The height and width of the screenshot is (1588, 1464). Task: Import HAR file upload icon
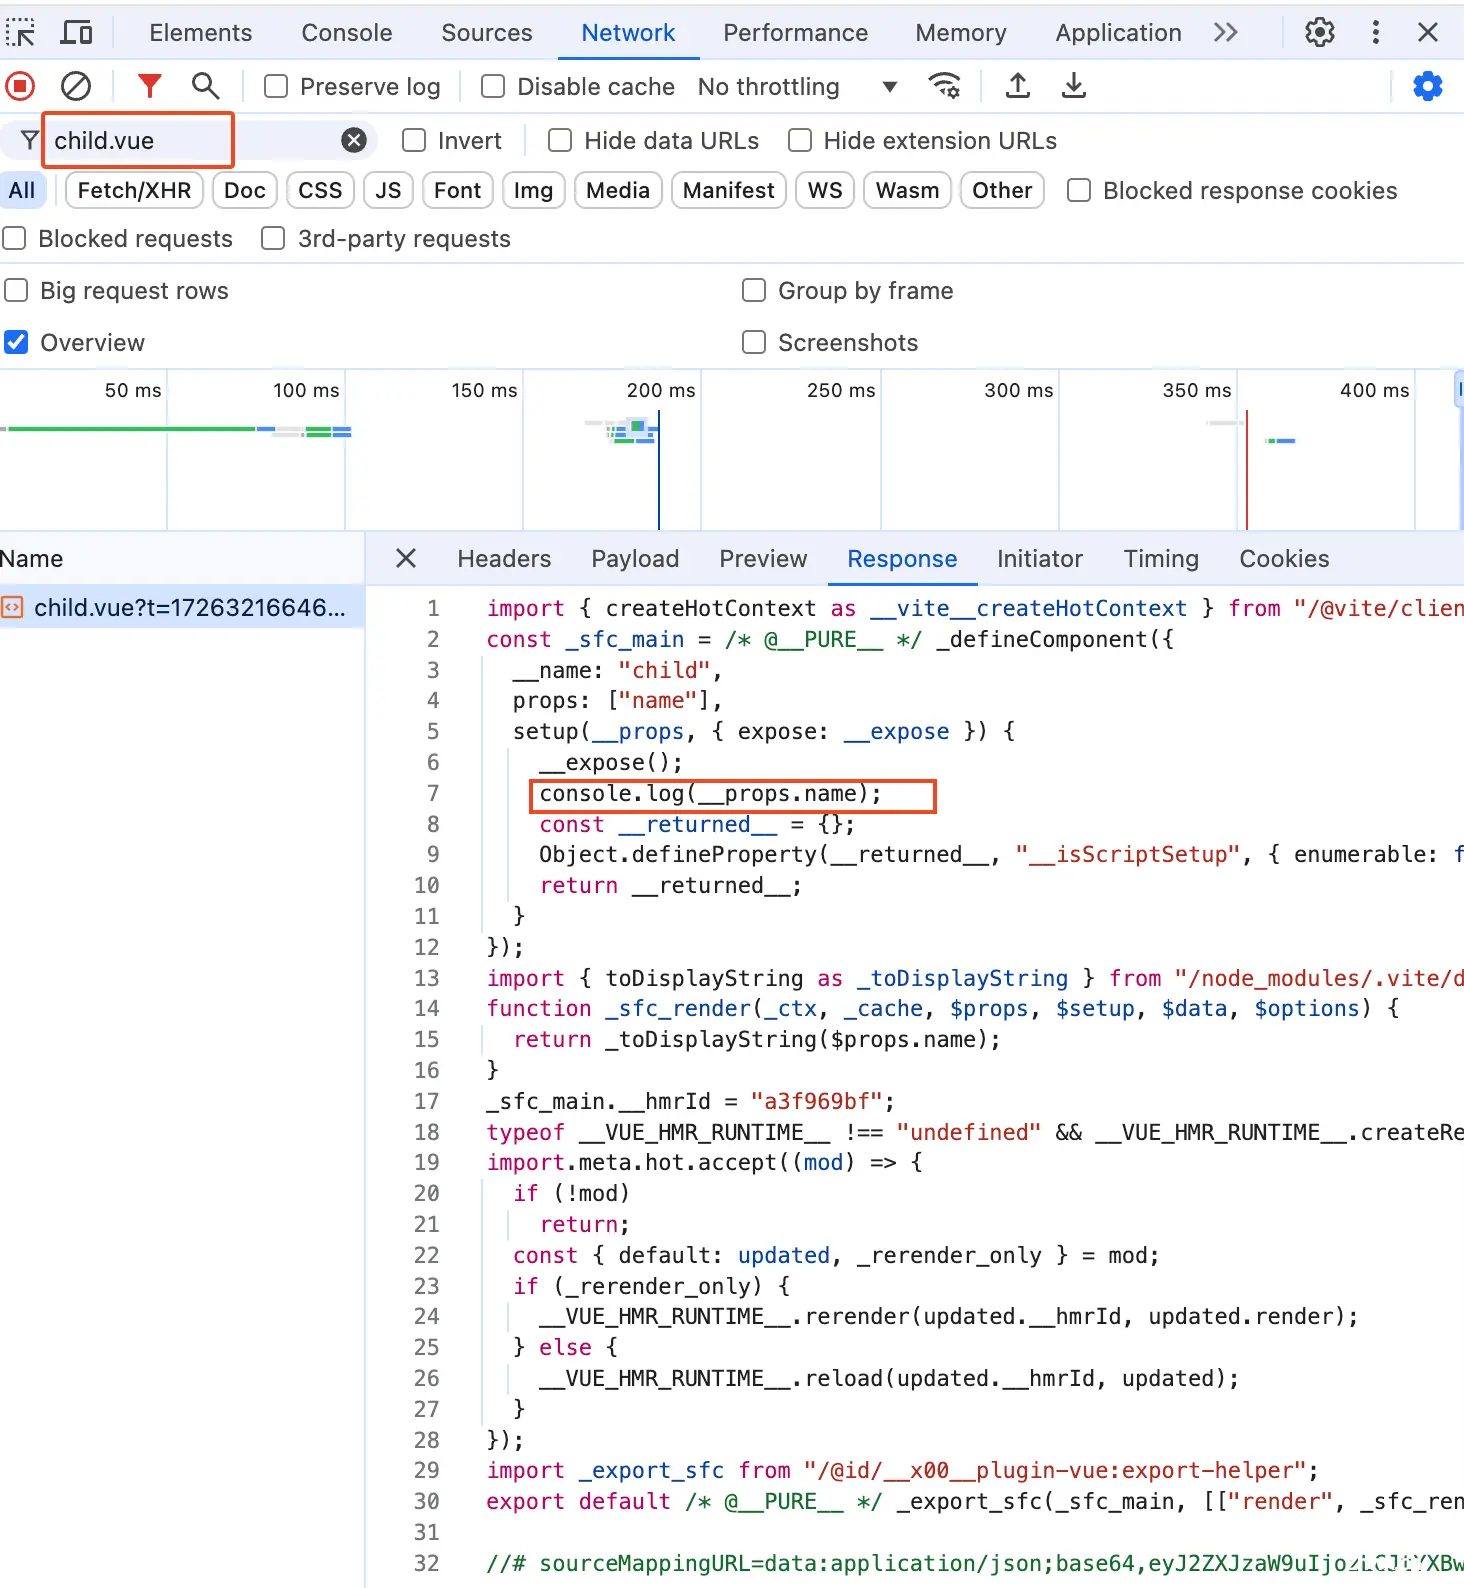click(x=1018, y=86)
